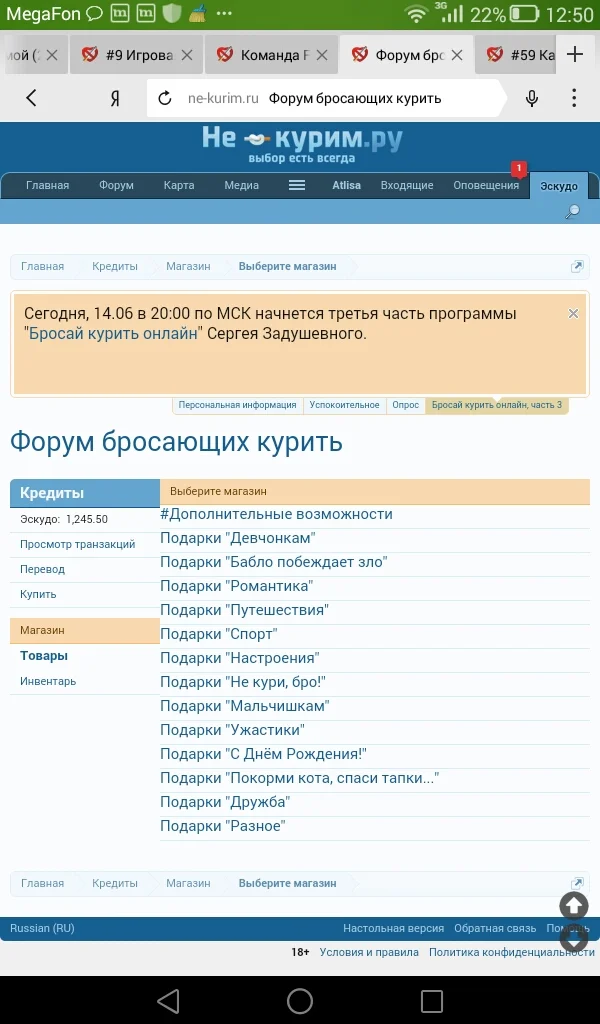Open Входящие messages
The height and width of the screenshot is (1024, 600).
pos(407,185)
